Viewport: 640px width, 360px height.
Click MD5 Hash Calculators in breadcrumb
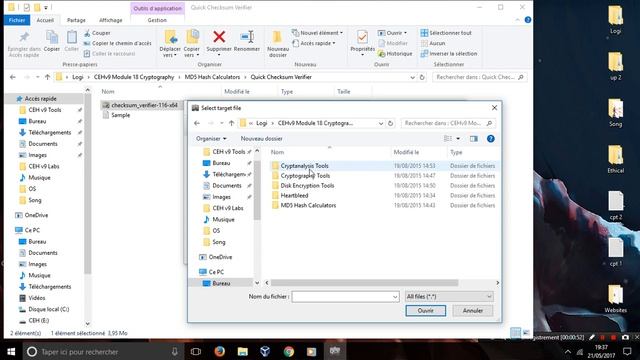[212, 77]
